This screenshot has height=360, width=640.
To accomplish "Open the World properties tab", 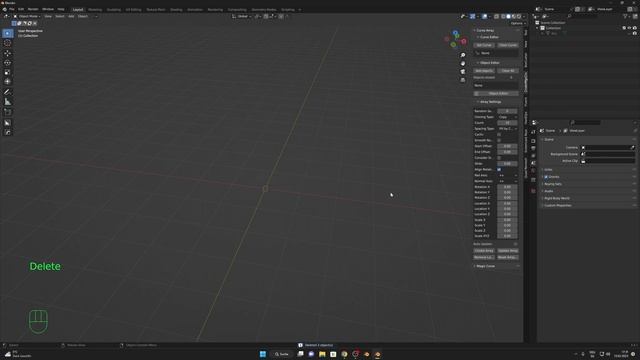I will pyautogui.click(x=533, y=170).
